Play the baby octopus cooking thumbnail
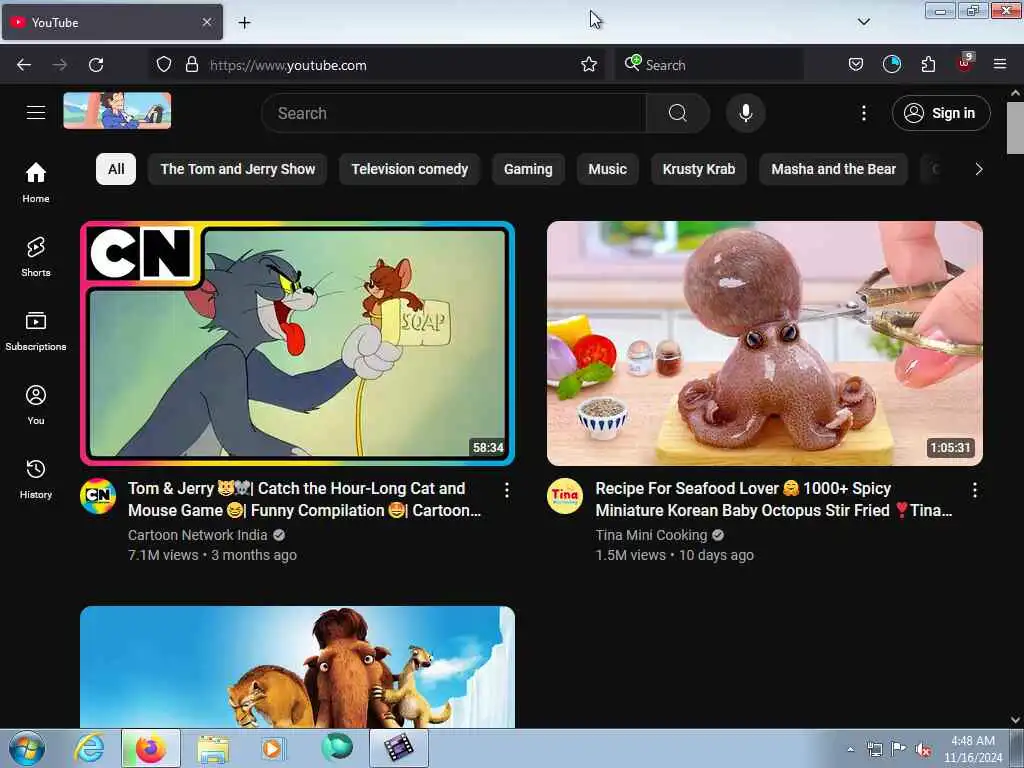 (x=764, y=344)
